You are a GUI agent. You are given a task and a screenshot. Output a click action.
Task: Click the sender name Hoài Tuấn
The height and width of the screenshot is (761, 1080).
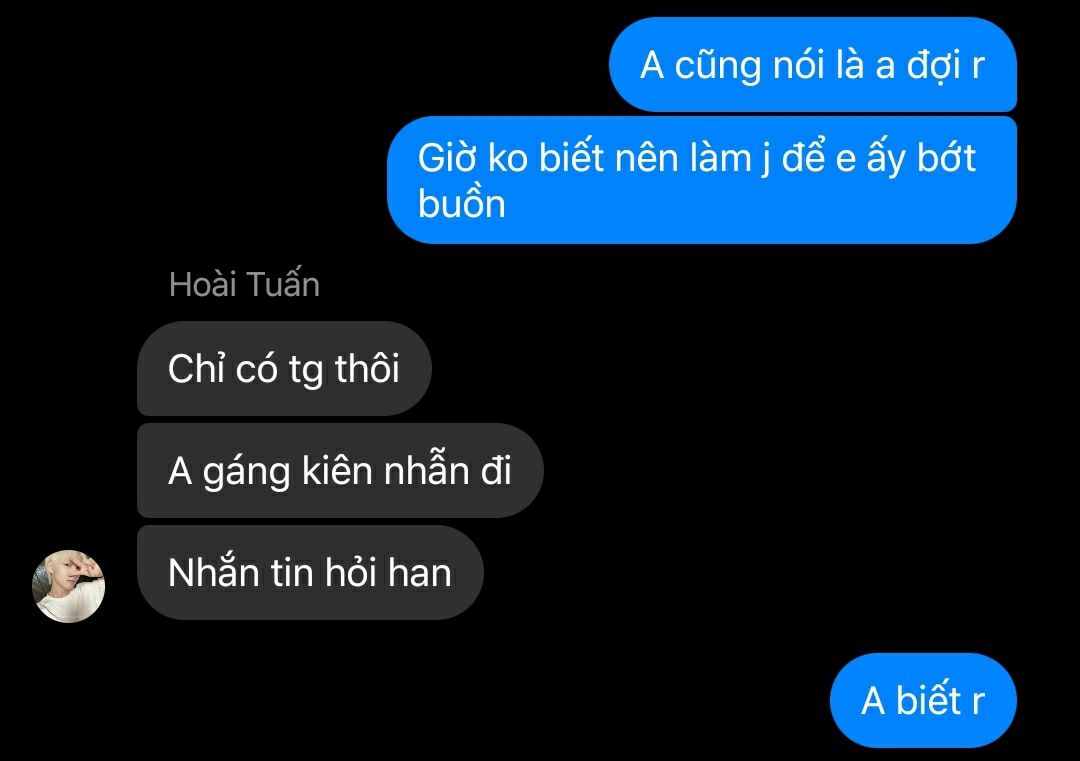pos(245,284)
